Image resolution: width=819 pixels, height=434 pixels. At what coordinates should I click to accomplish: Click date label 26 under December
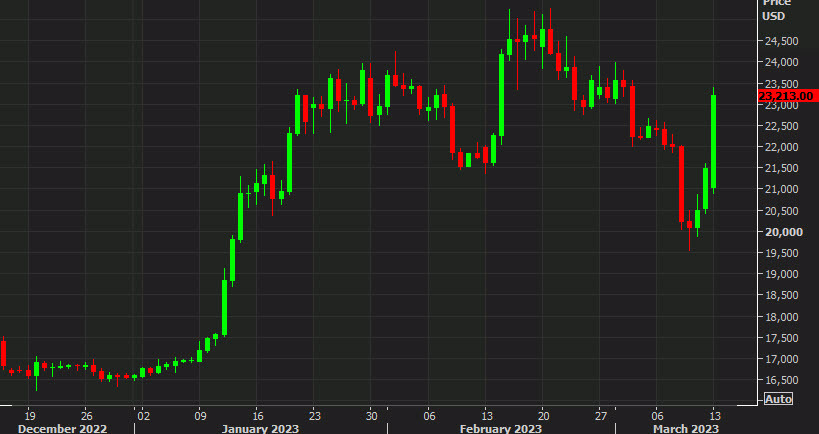click(87, 416)
